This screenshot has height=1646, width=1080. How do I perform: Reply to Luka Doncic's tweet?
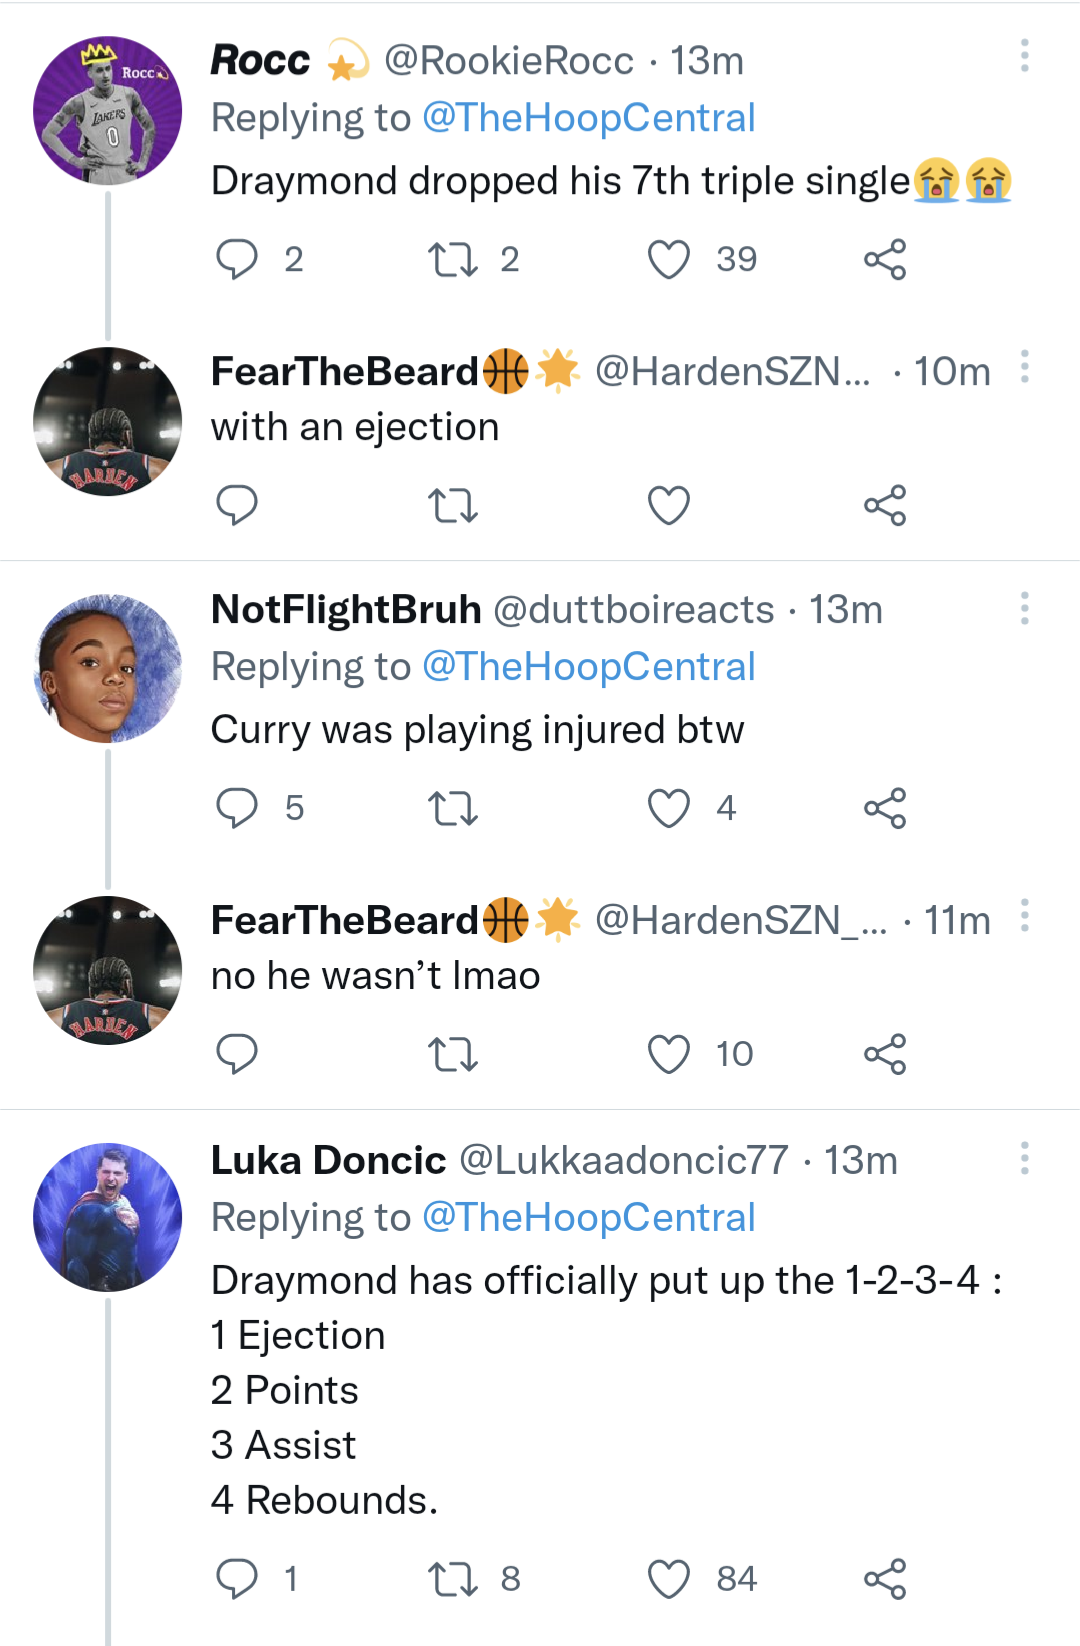pyautogui.click(x=237, y=1578)
